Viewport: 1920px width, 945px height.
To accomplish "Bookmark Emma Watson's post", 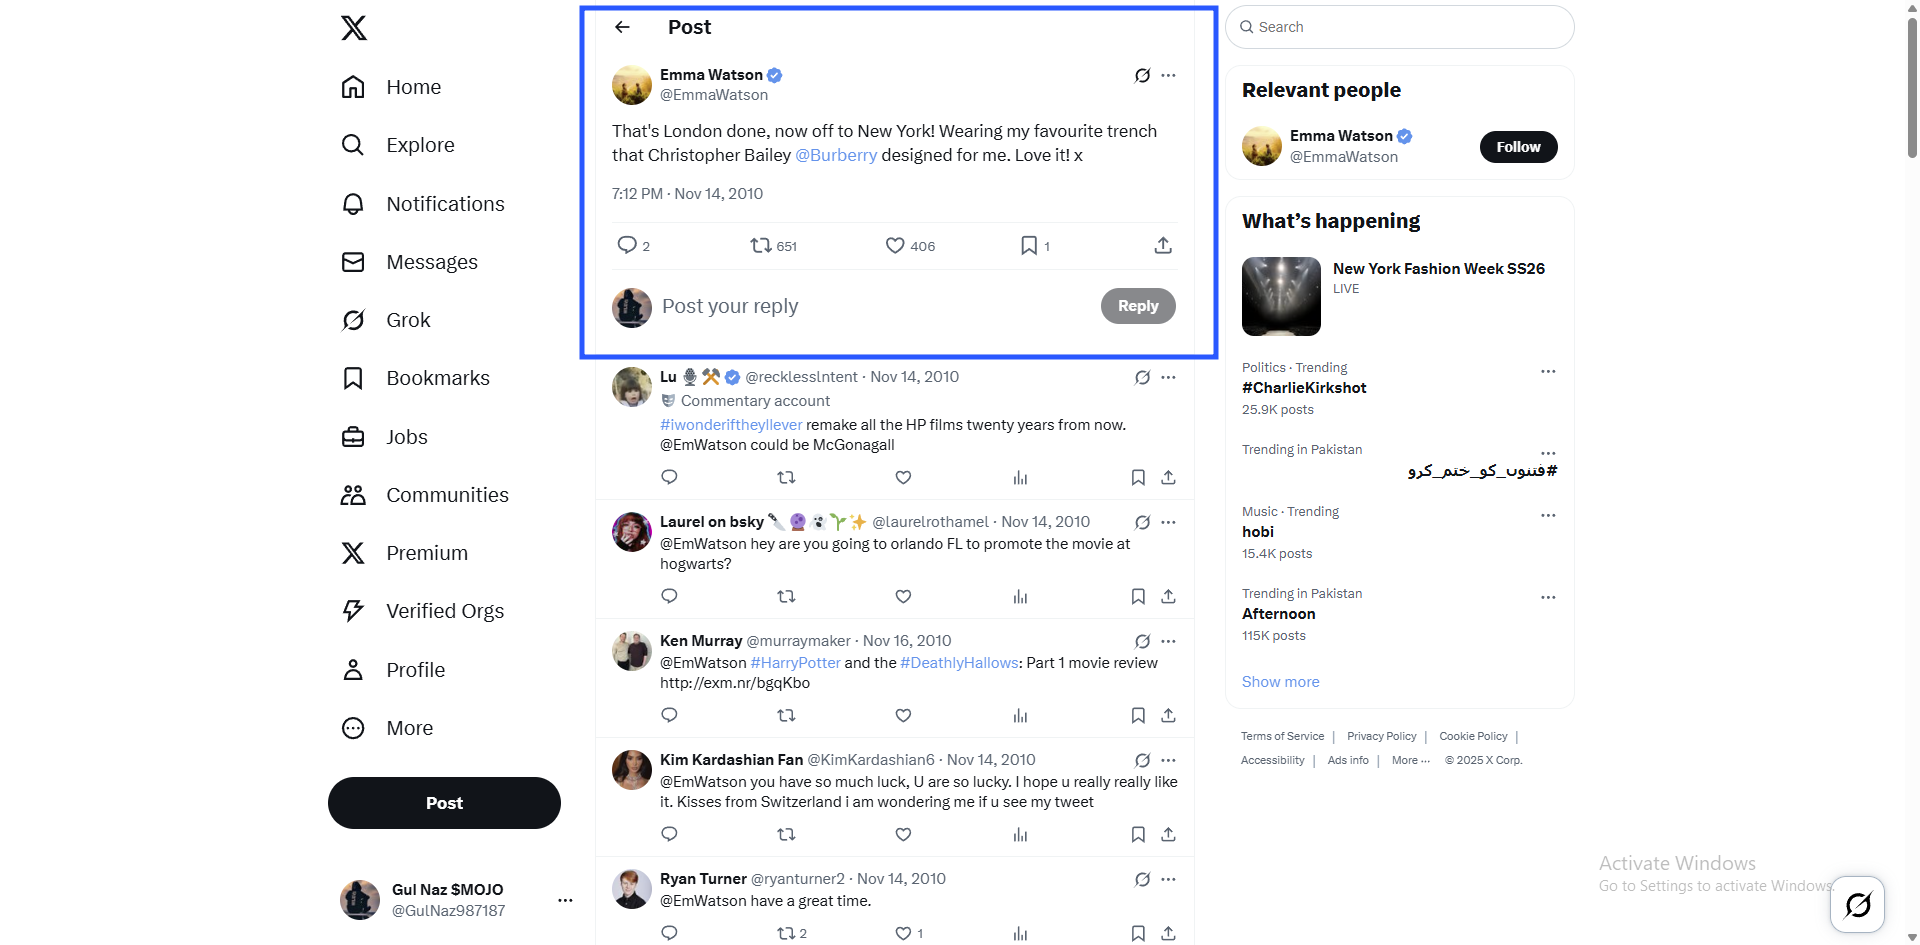I will (x=1029, y=245).
